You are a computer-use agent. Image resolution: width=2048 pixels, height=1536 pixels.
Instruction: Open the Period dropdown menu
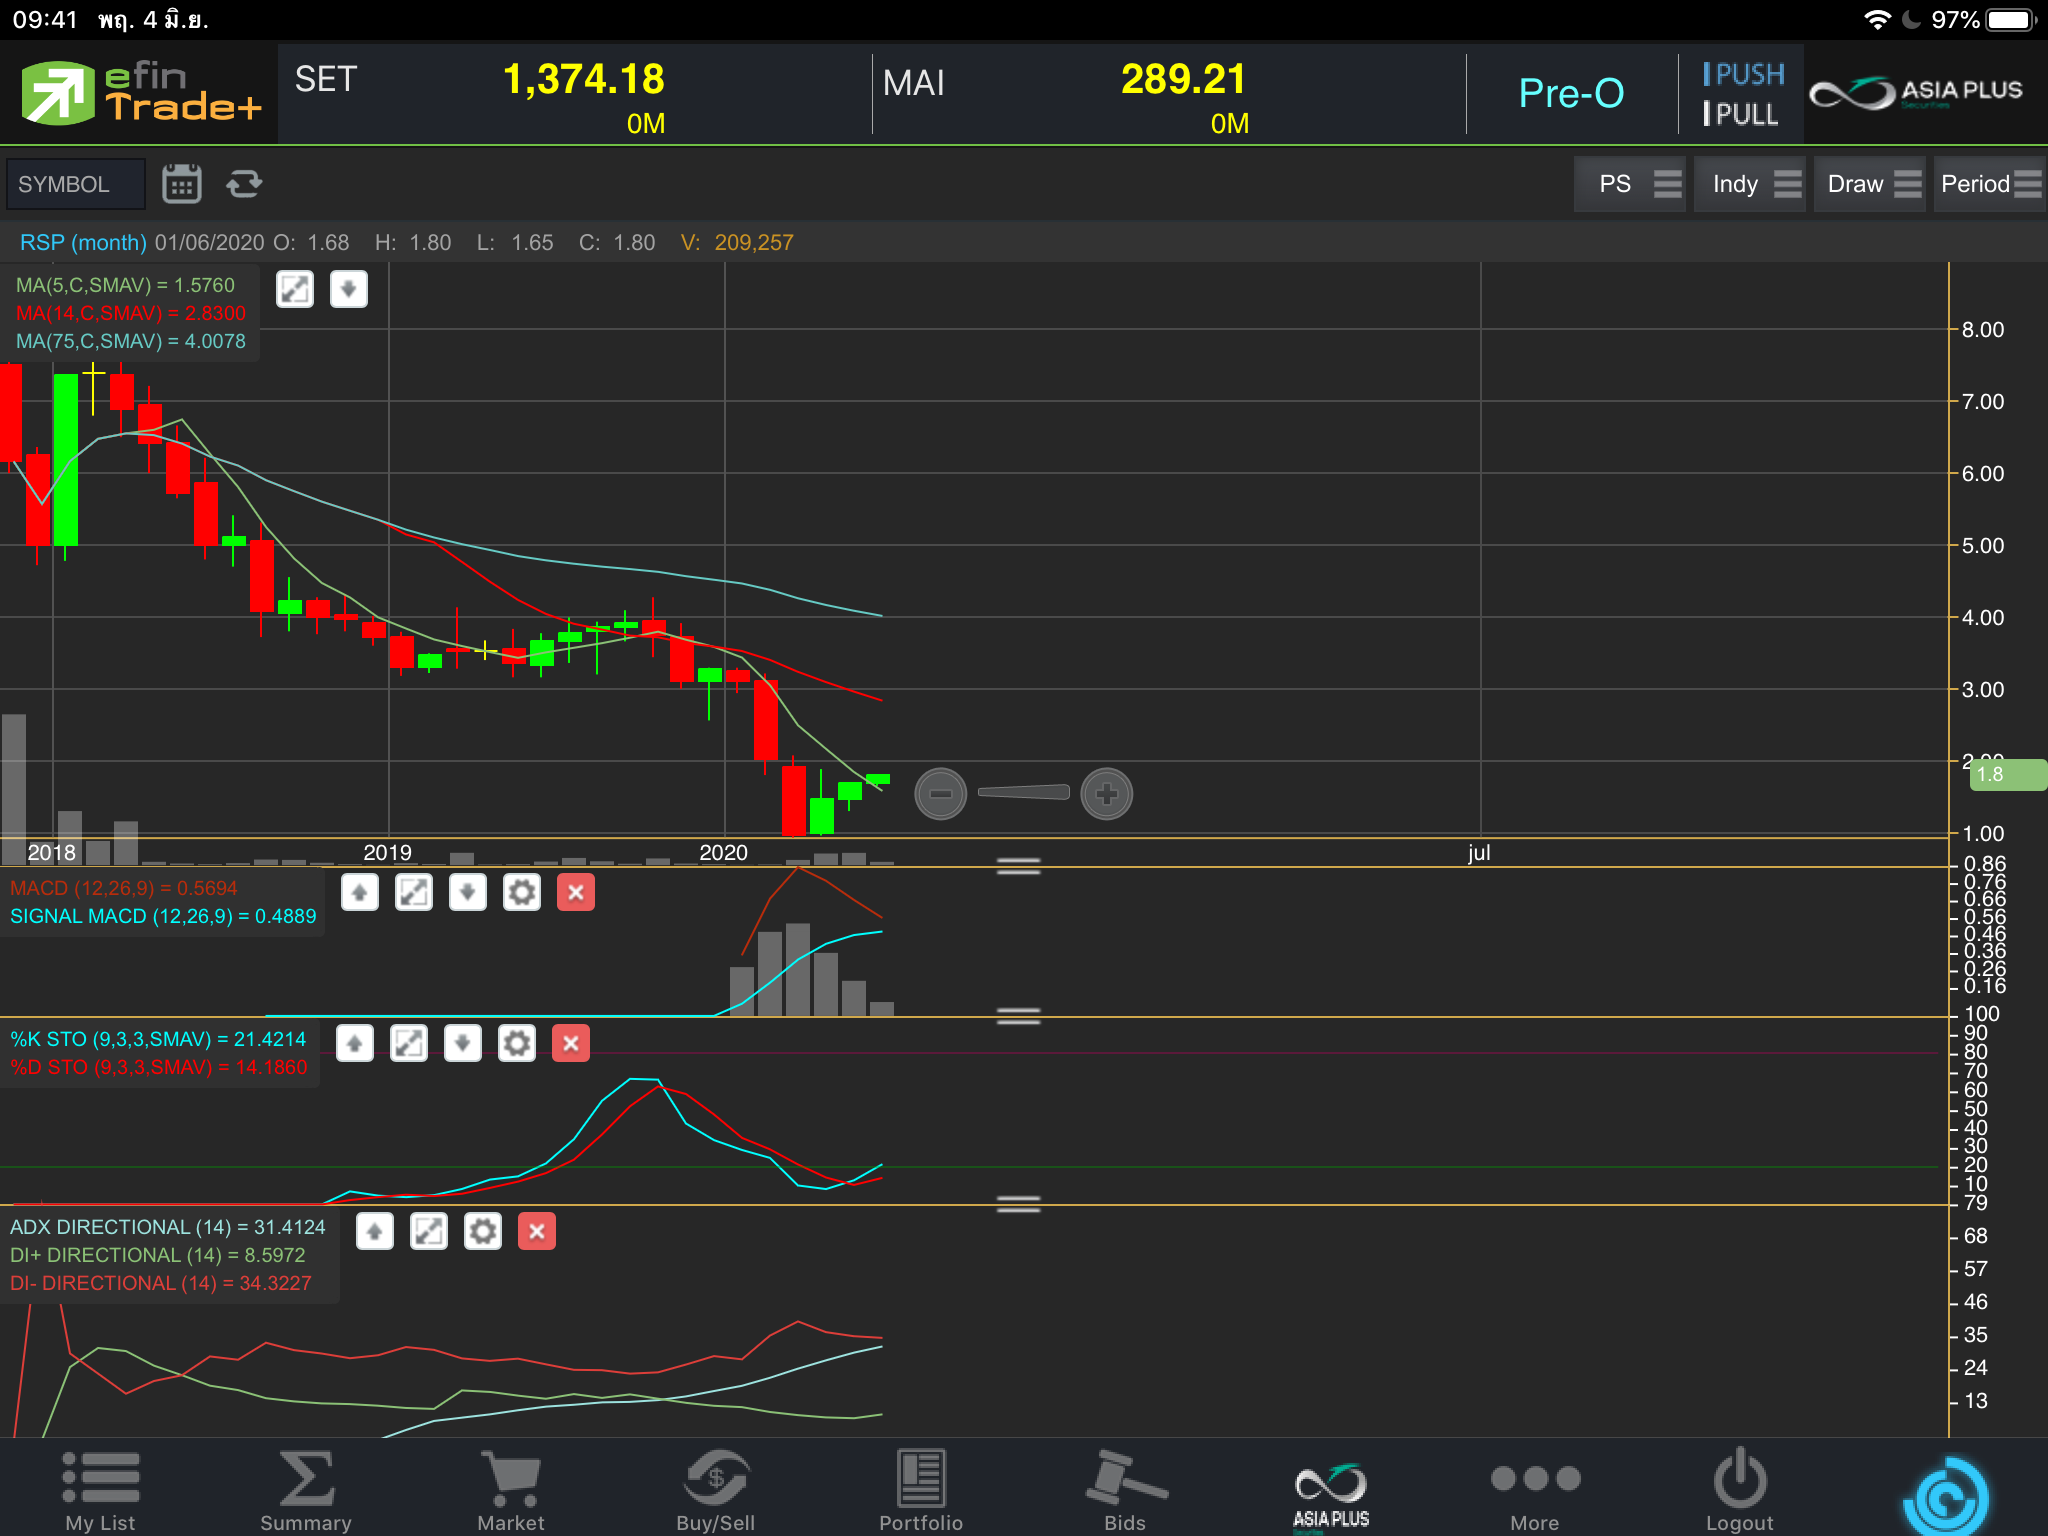click(1989, 184)
